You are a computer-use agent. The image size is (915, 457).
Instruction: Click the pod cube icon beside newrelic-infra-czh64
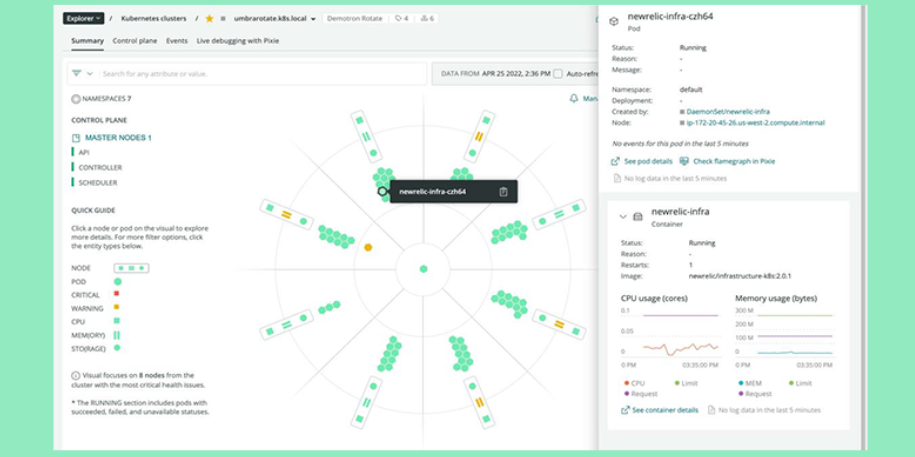coord(614,21)
